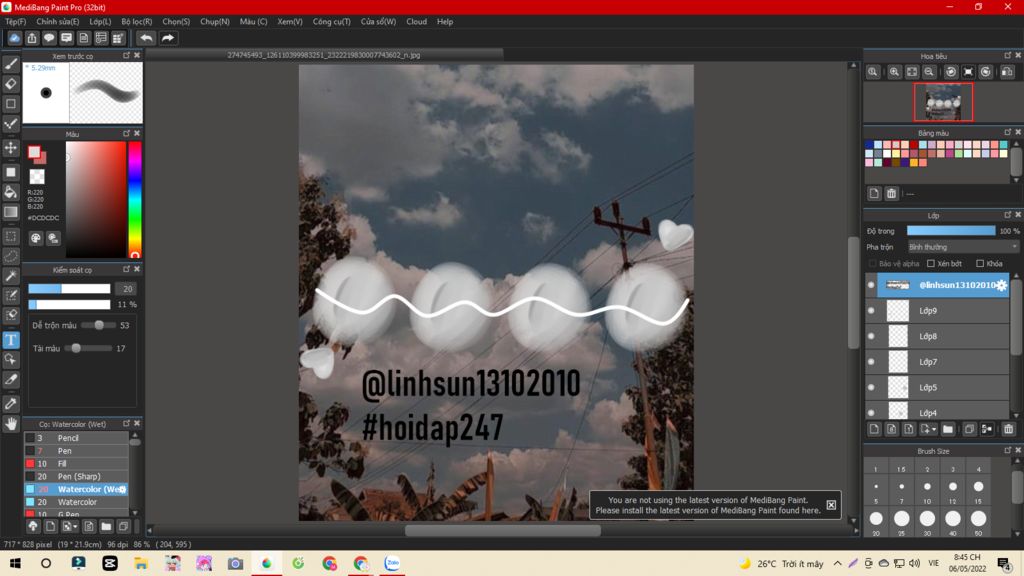This screenshot has height=576, width=1024.
Task: Enable the Xén bớt checkbox
Action: coord(931,264)
